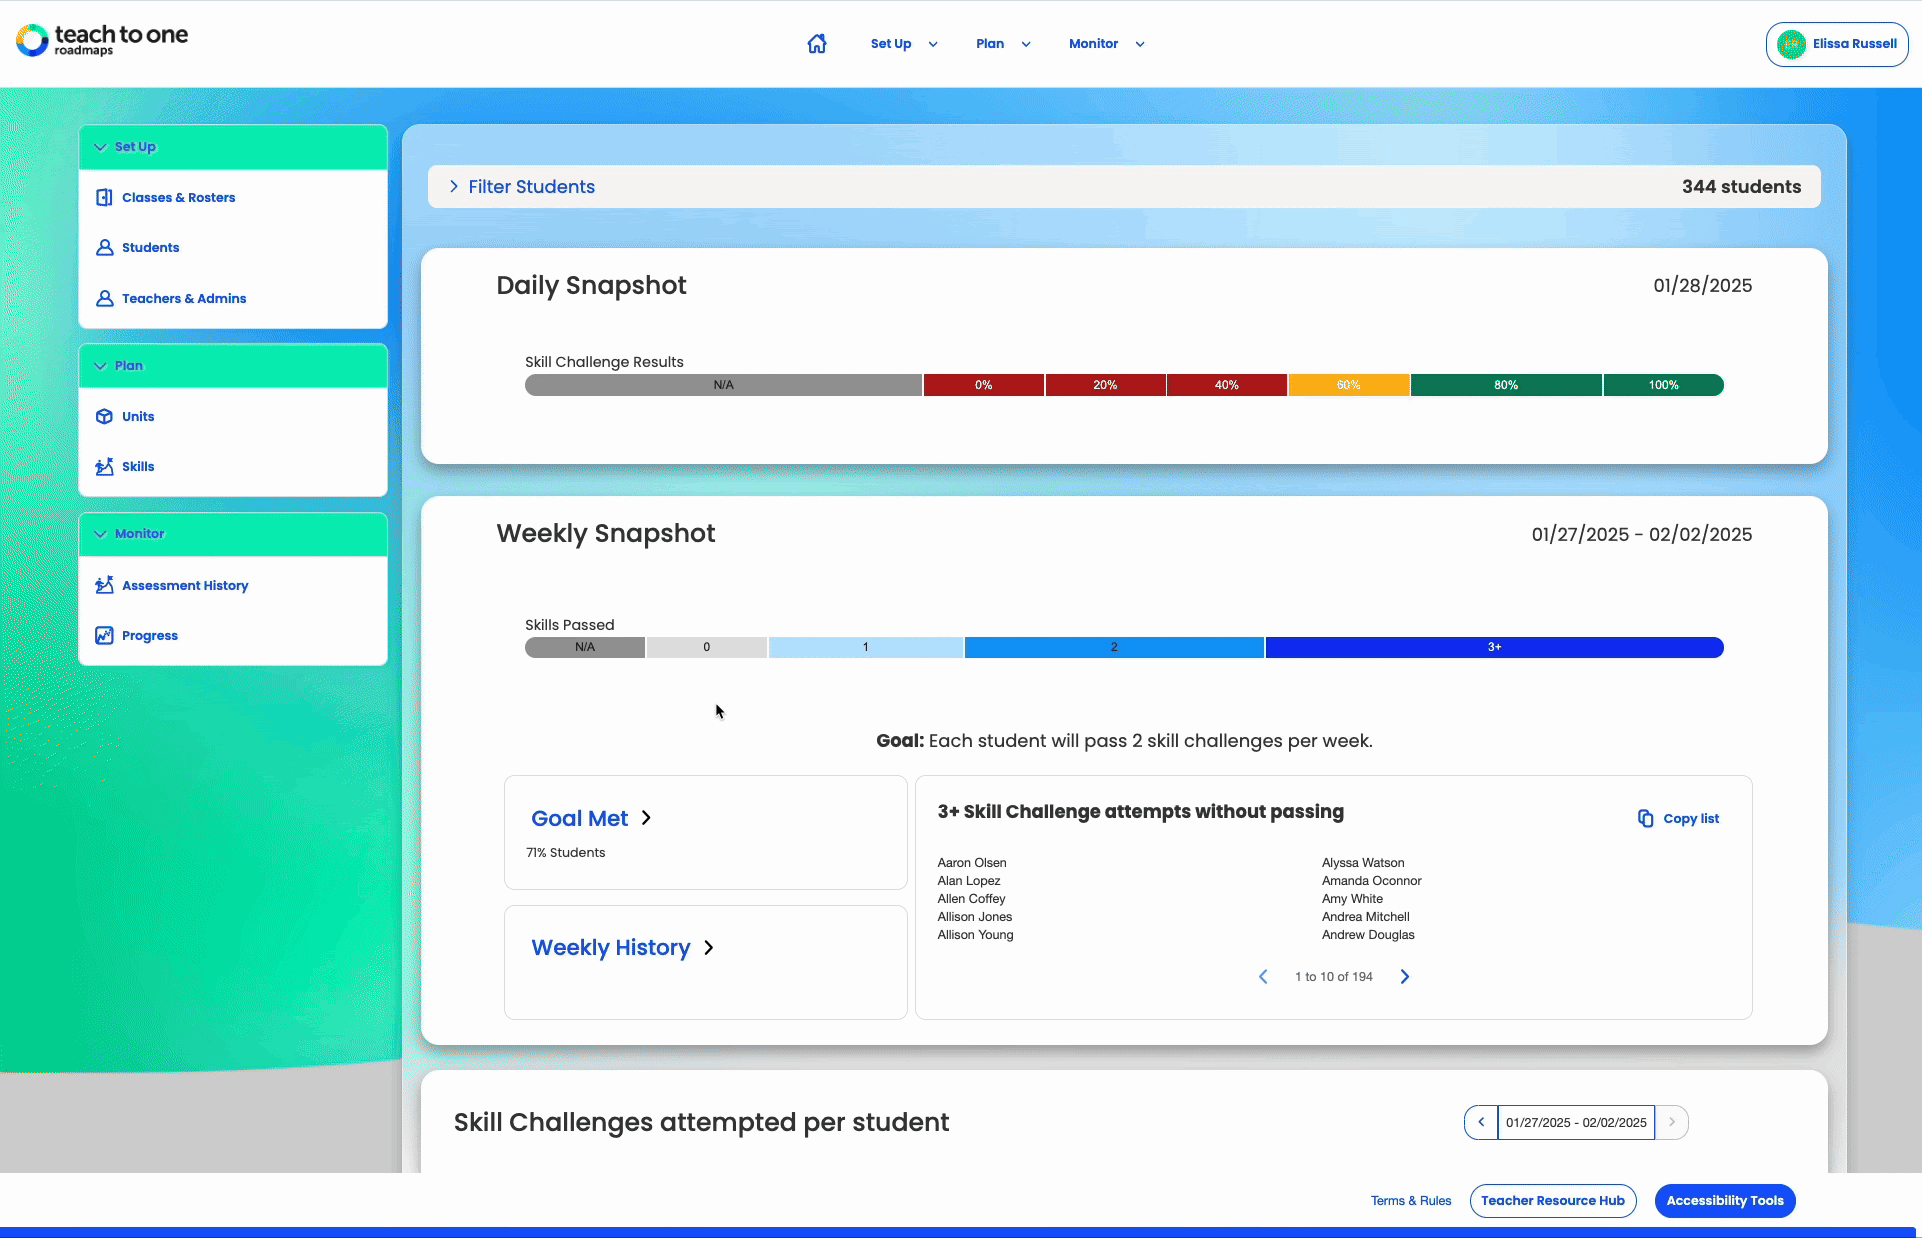Click the Teachers & Admins person icon
The height and width of the screenshot is (1238, 1922).
104,298
